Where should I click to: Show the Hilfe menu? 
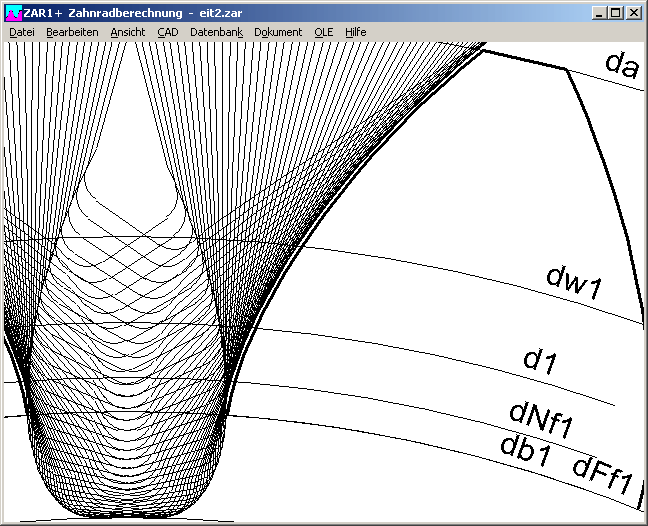coord(356,32)
